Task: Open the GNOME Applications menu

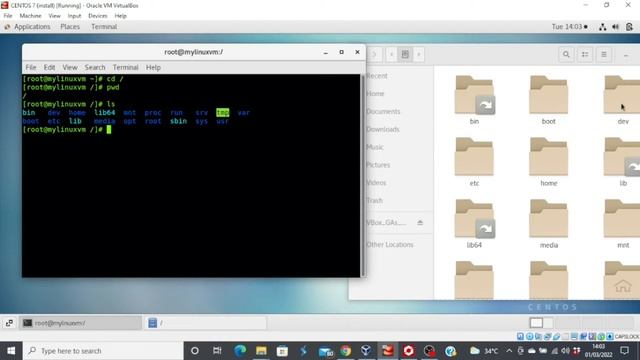Action: tap(27, 27)
